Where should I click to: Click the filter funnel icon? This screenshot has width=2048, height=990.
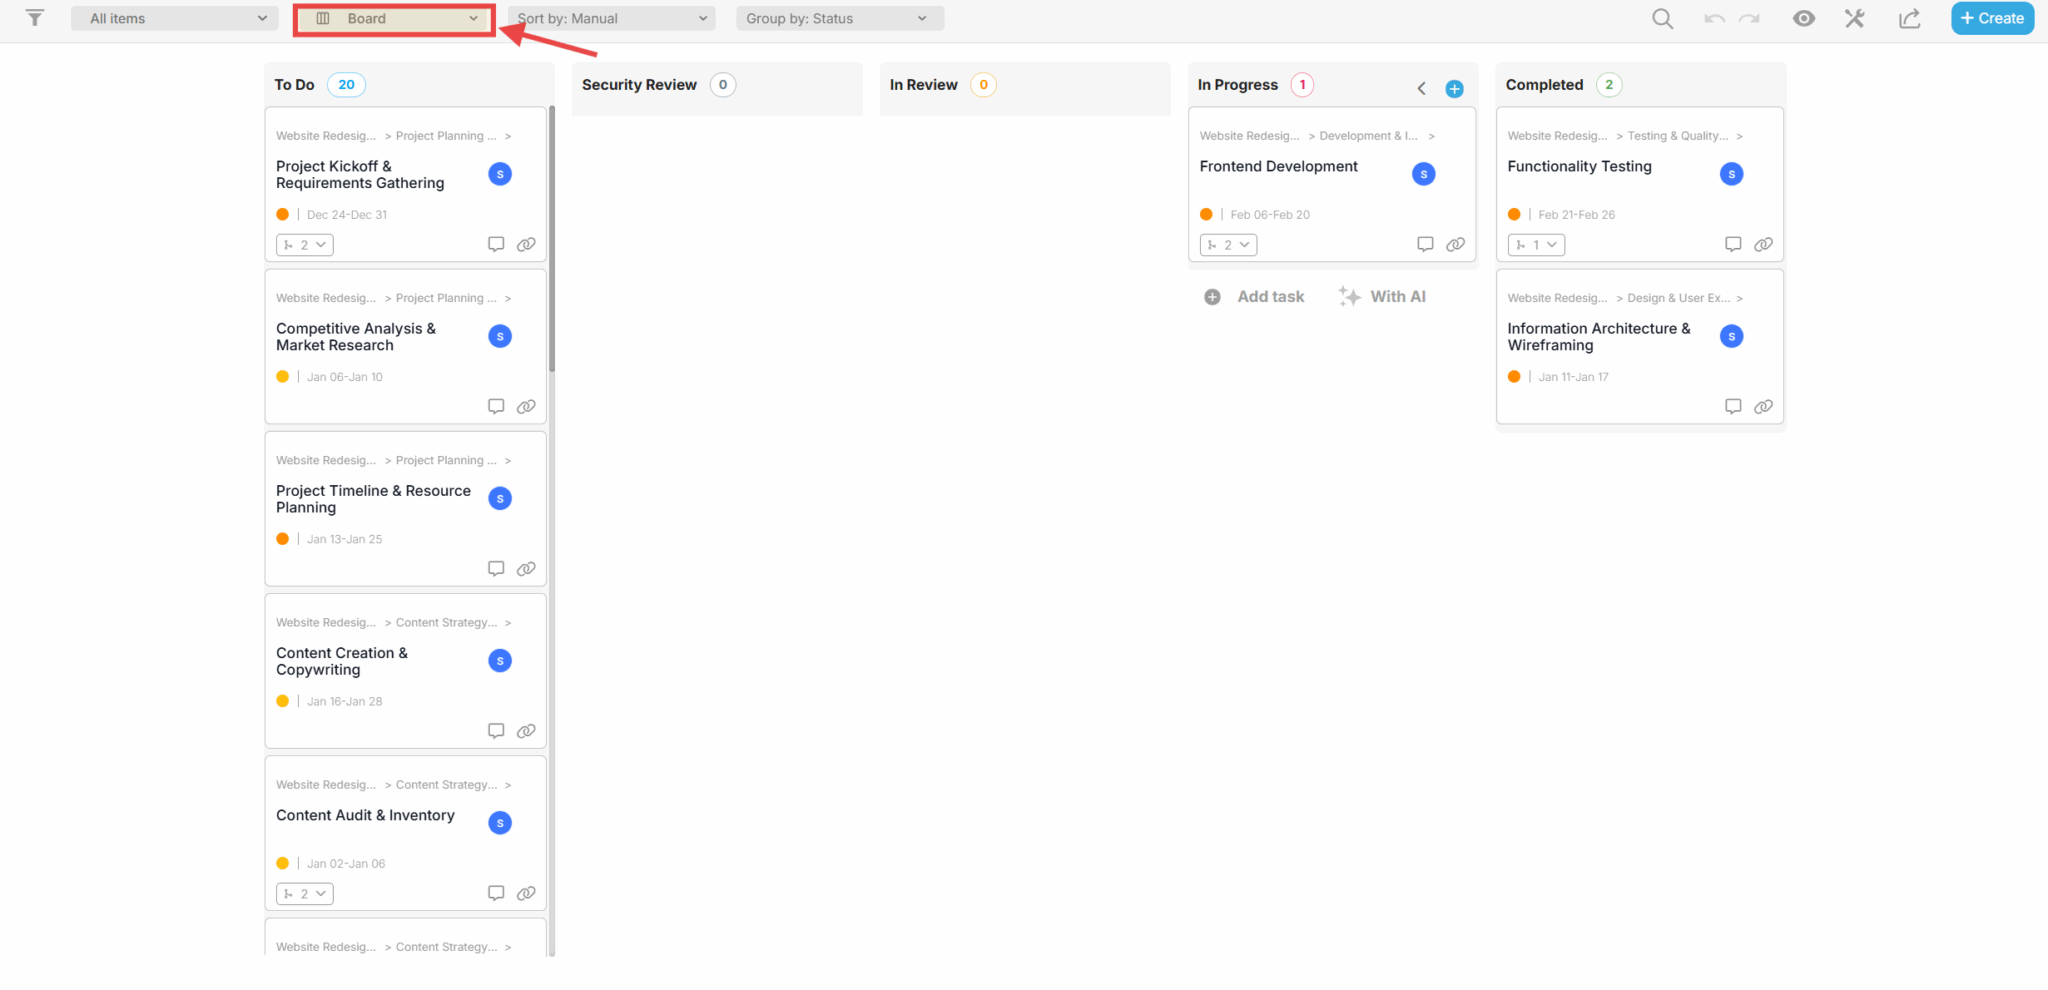35,18
